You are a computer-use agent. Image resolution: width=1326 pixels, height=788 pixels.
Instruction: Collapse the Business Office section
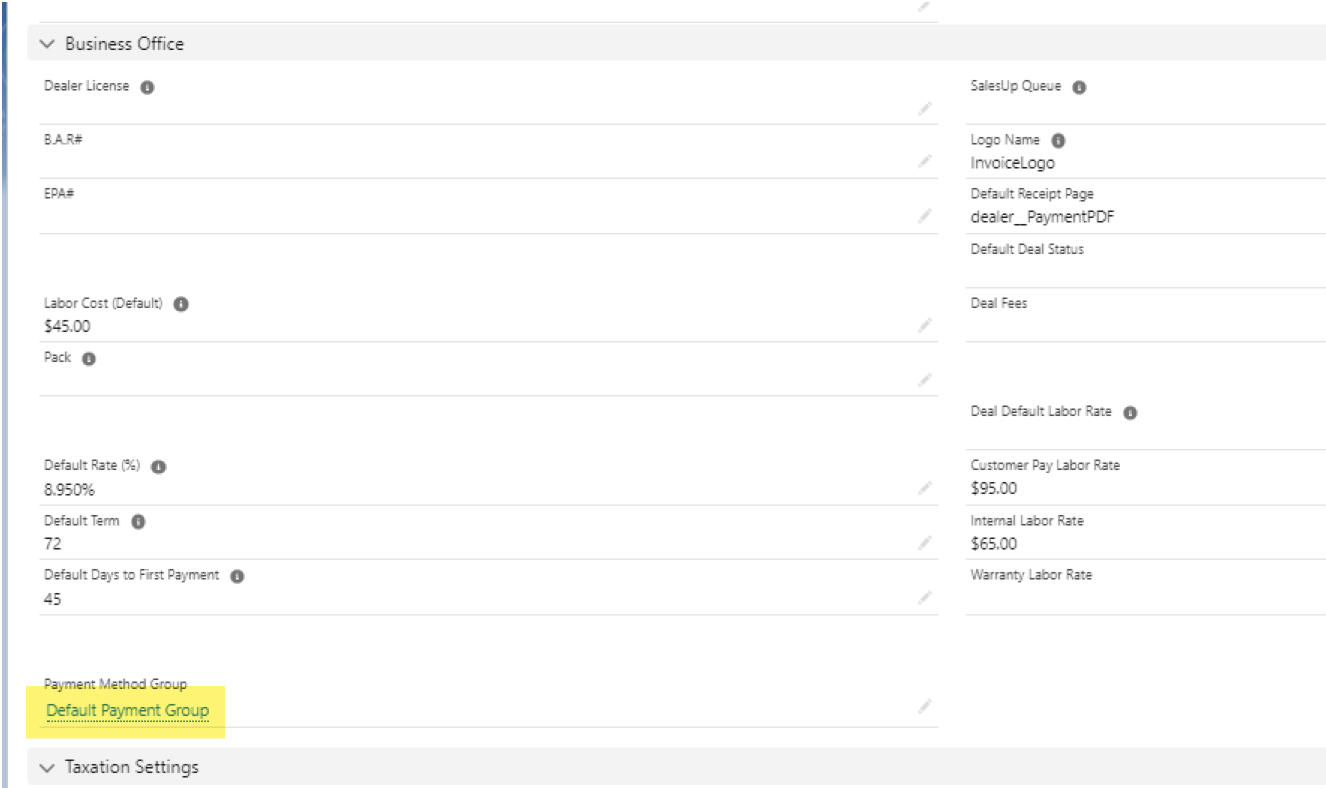tap(47, 44)
